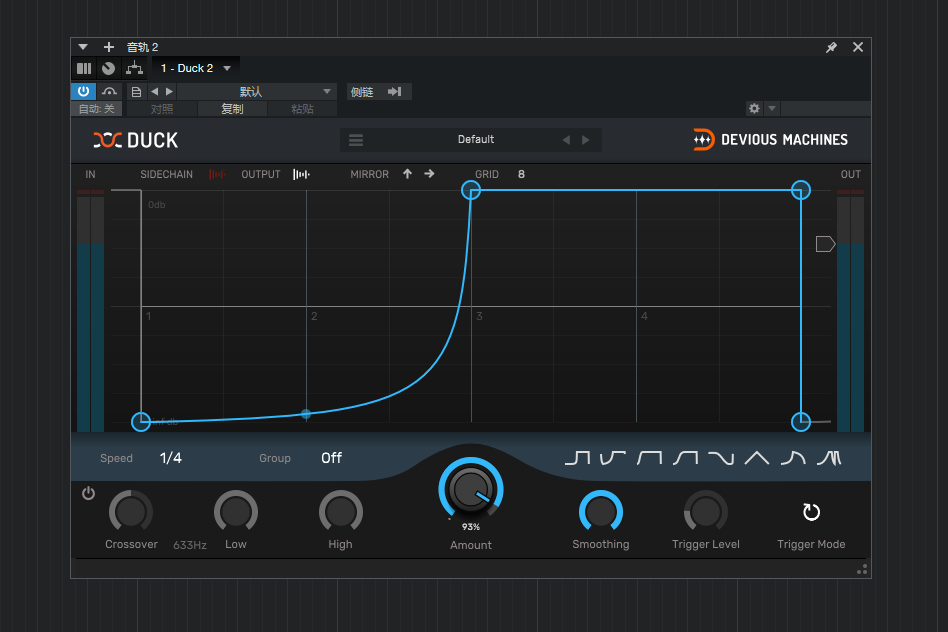
Task: Select the first square-step curve preset
Action: click(x=577, y=458)
